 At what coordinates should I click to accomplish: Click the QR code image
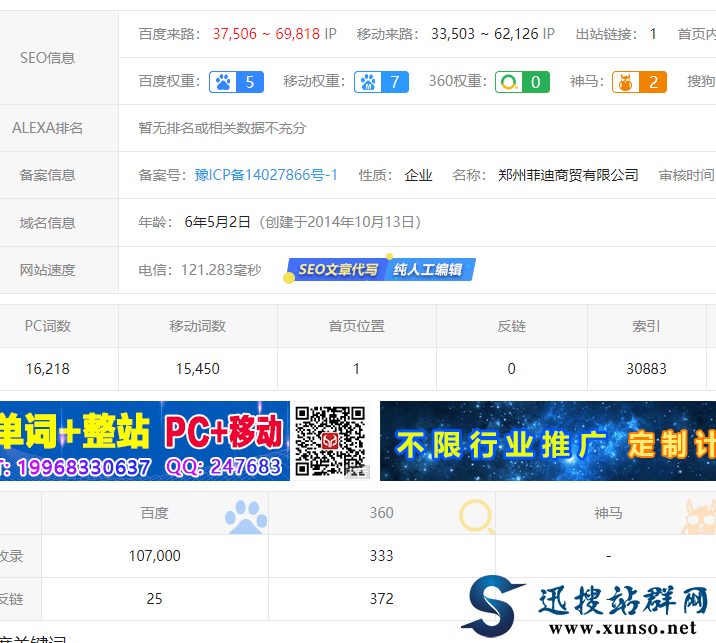330,441
